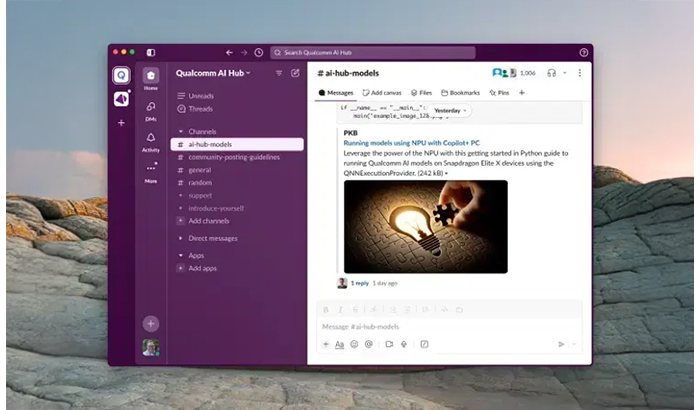Toggle the Aa formatting toolbar
700x410 pixels.
point(340,344)
